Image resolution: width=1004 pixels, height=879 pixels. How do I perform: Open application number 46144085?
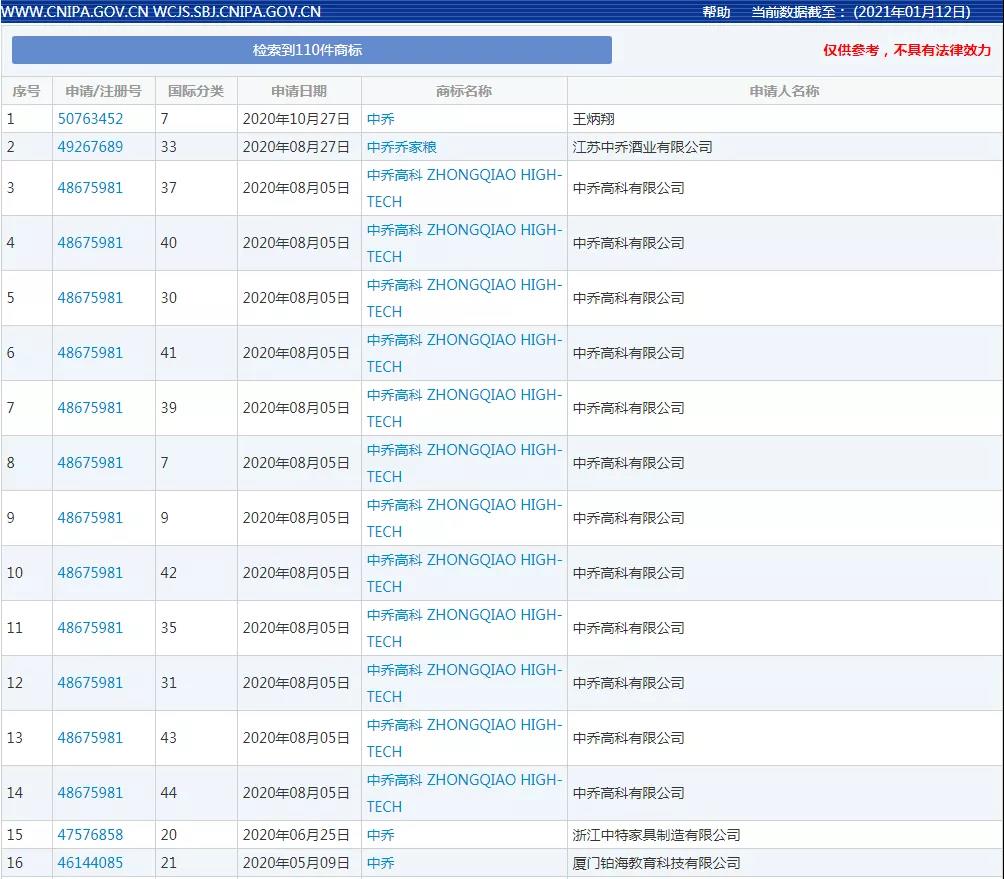coord(90,863)
